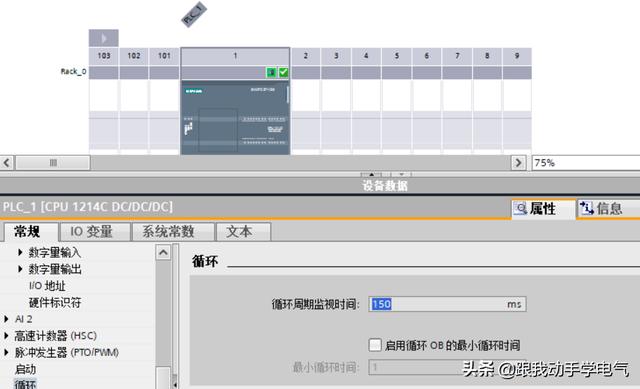Image resolution: width=640 pixels, height=389 pixels.
Task: Select the 循环 tree item
Action: [x=25, y=385]
